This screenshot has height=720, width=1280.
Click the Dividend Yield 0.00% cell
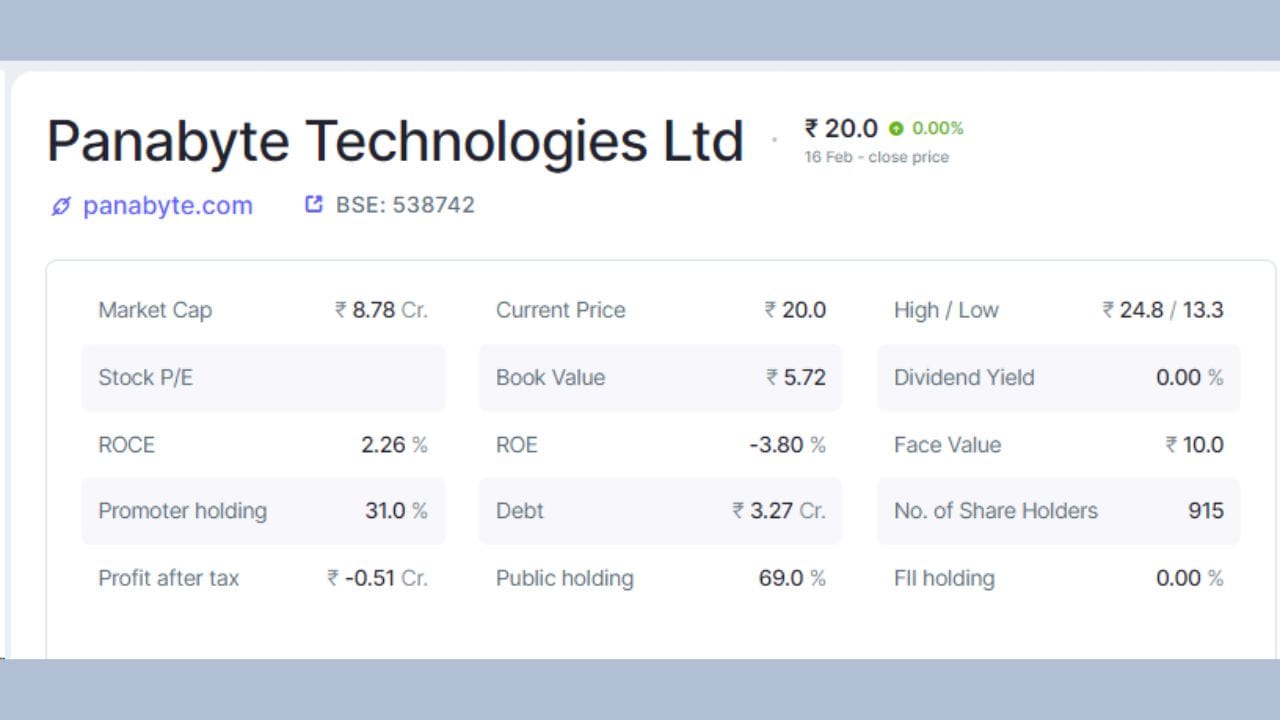pyautogui.click(x=1058, y=378)
